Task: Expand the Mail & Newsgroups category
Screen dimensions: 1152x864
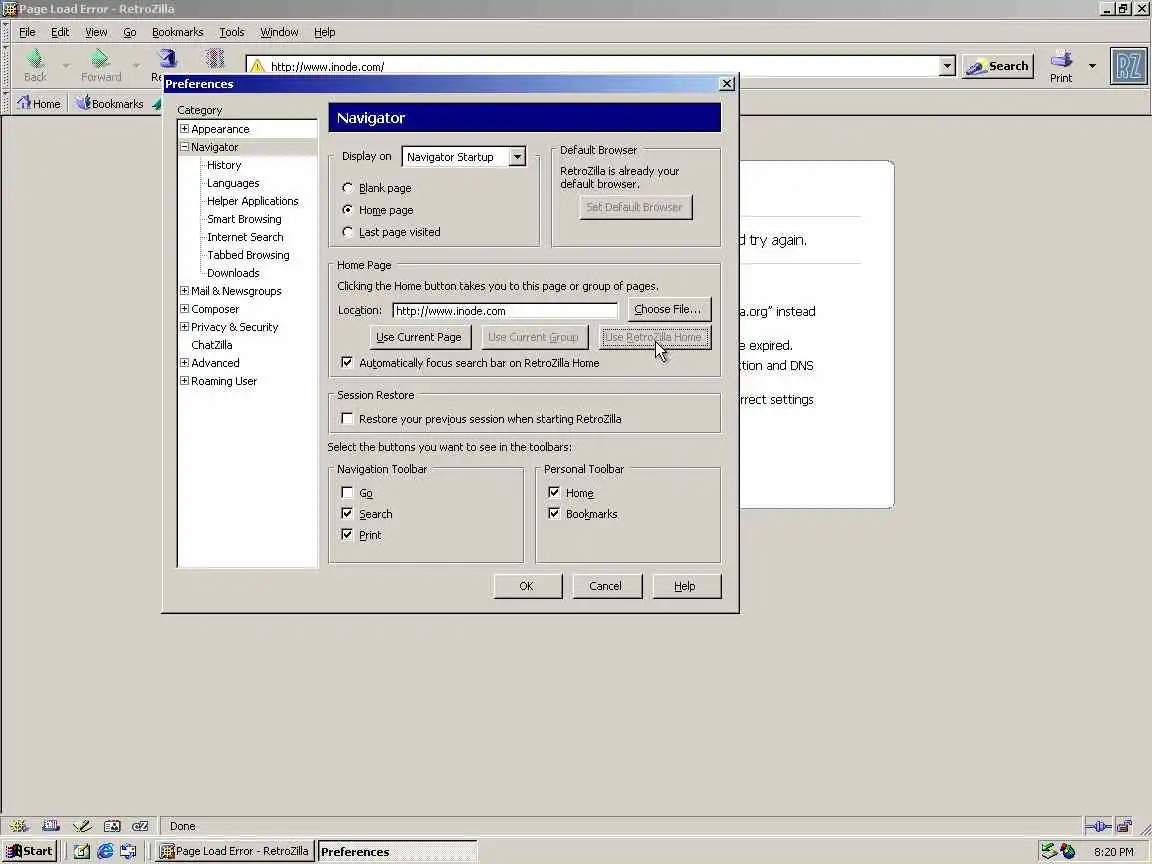Action: coord(184,291)
